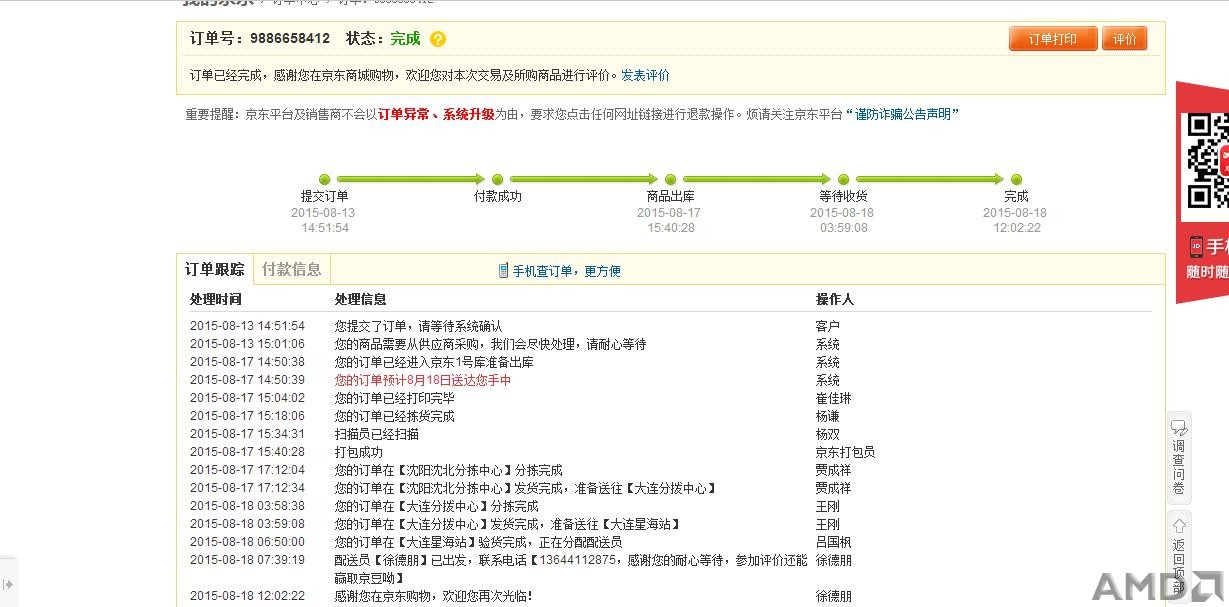Click operator name 杨双
1229x607 pixels.
point(828,434)
